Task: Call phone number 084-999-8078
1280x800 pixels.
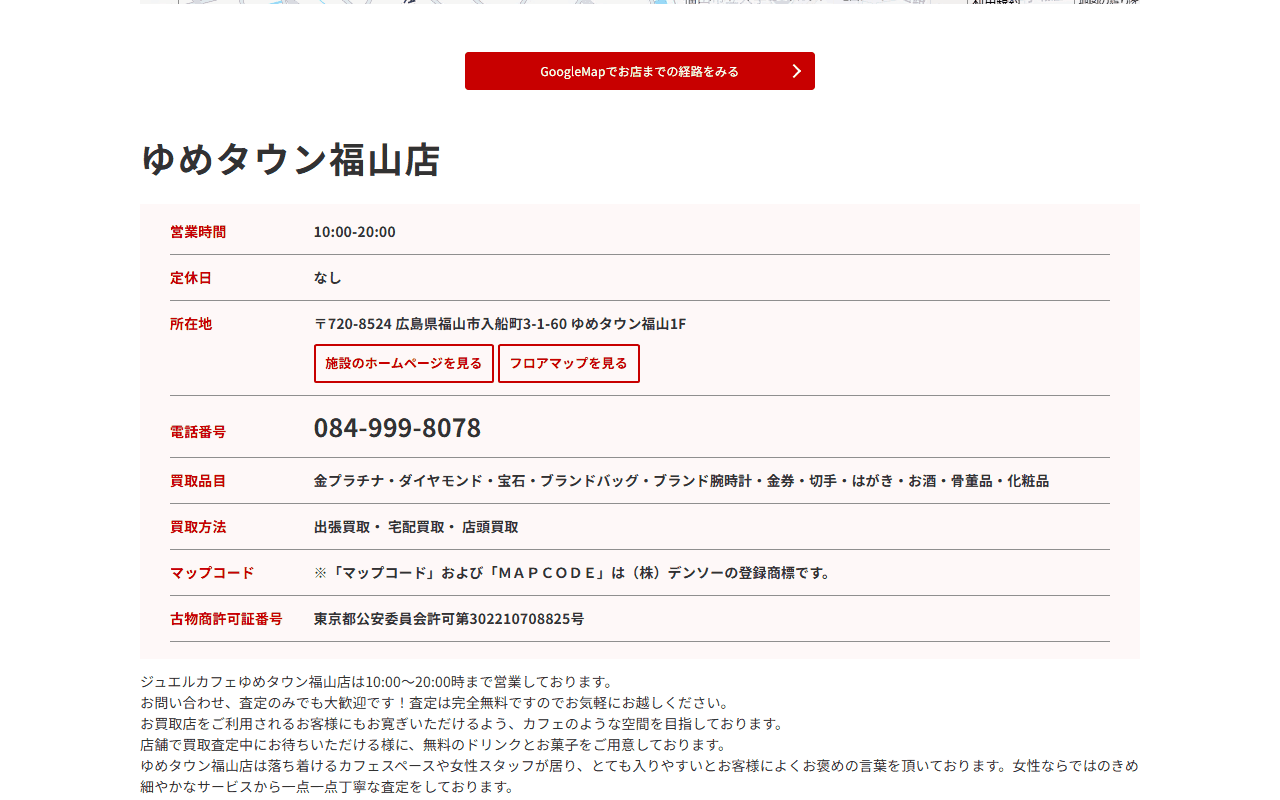Action: click(397, 427)
